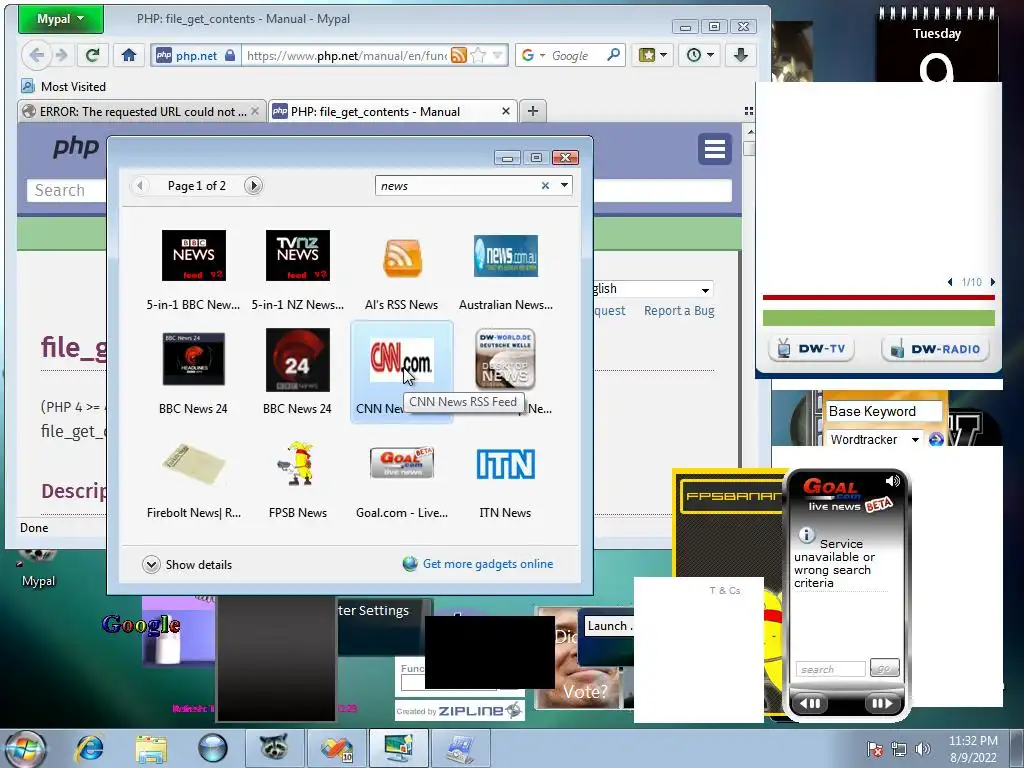Go to next DW gadget headline
The width and height of the screenshot is (1024, 768).
tap(993, 282)
